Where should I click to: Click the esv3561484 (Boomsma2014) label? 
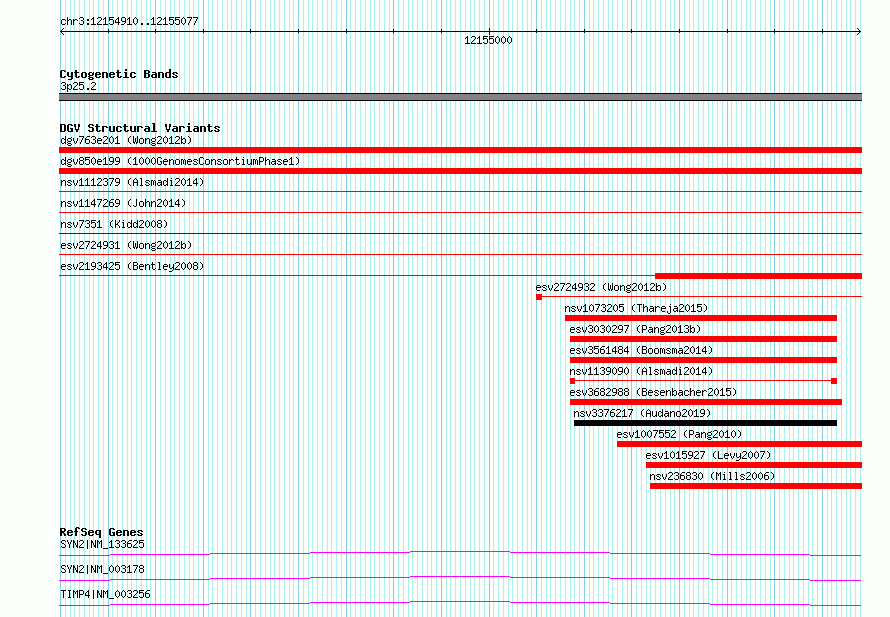pyautogui.click(x=641, y=350)
